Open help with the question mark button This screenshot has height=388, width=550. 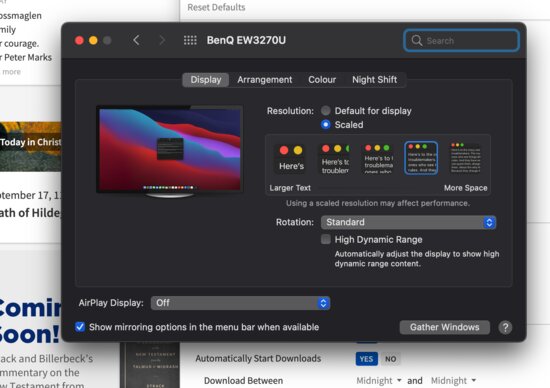coord(505,328)
